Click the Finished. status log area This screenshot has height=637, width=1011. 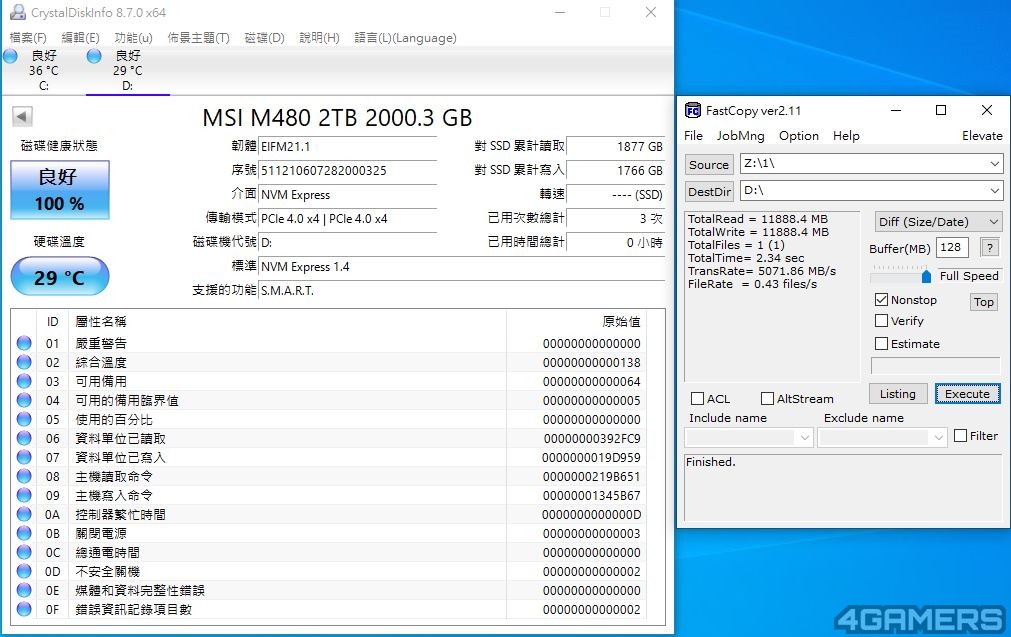[x=843, y=487]
